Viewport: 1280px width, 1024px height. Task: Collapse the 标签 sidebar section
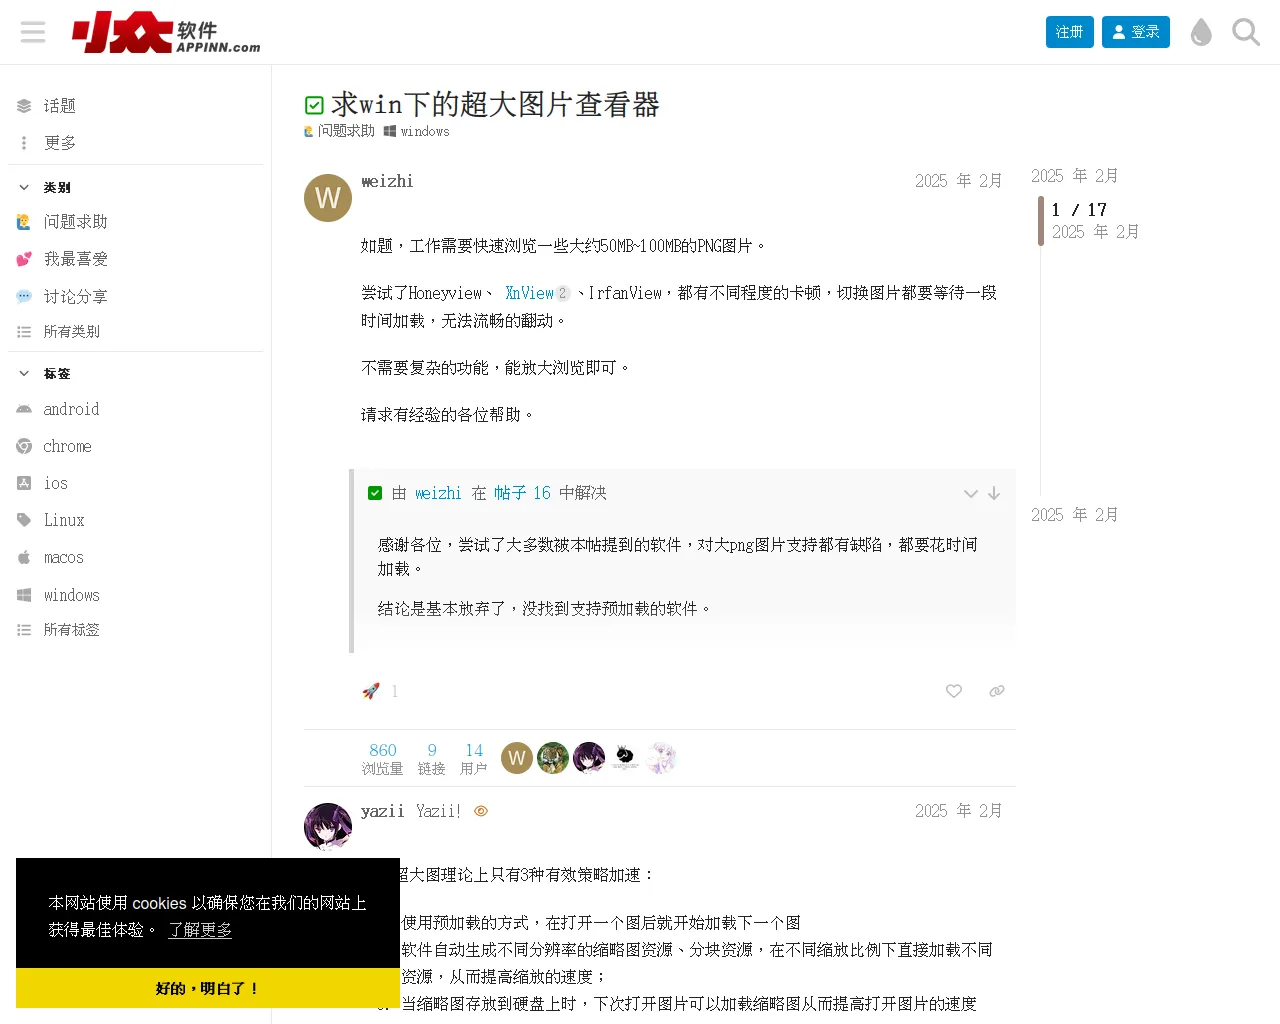pyautogui.click(x=24, y=373)
